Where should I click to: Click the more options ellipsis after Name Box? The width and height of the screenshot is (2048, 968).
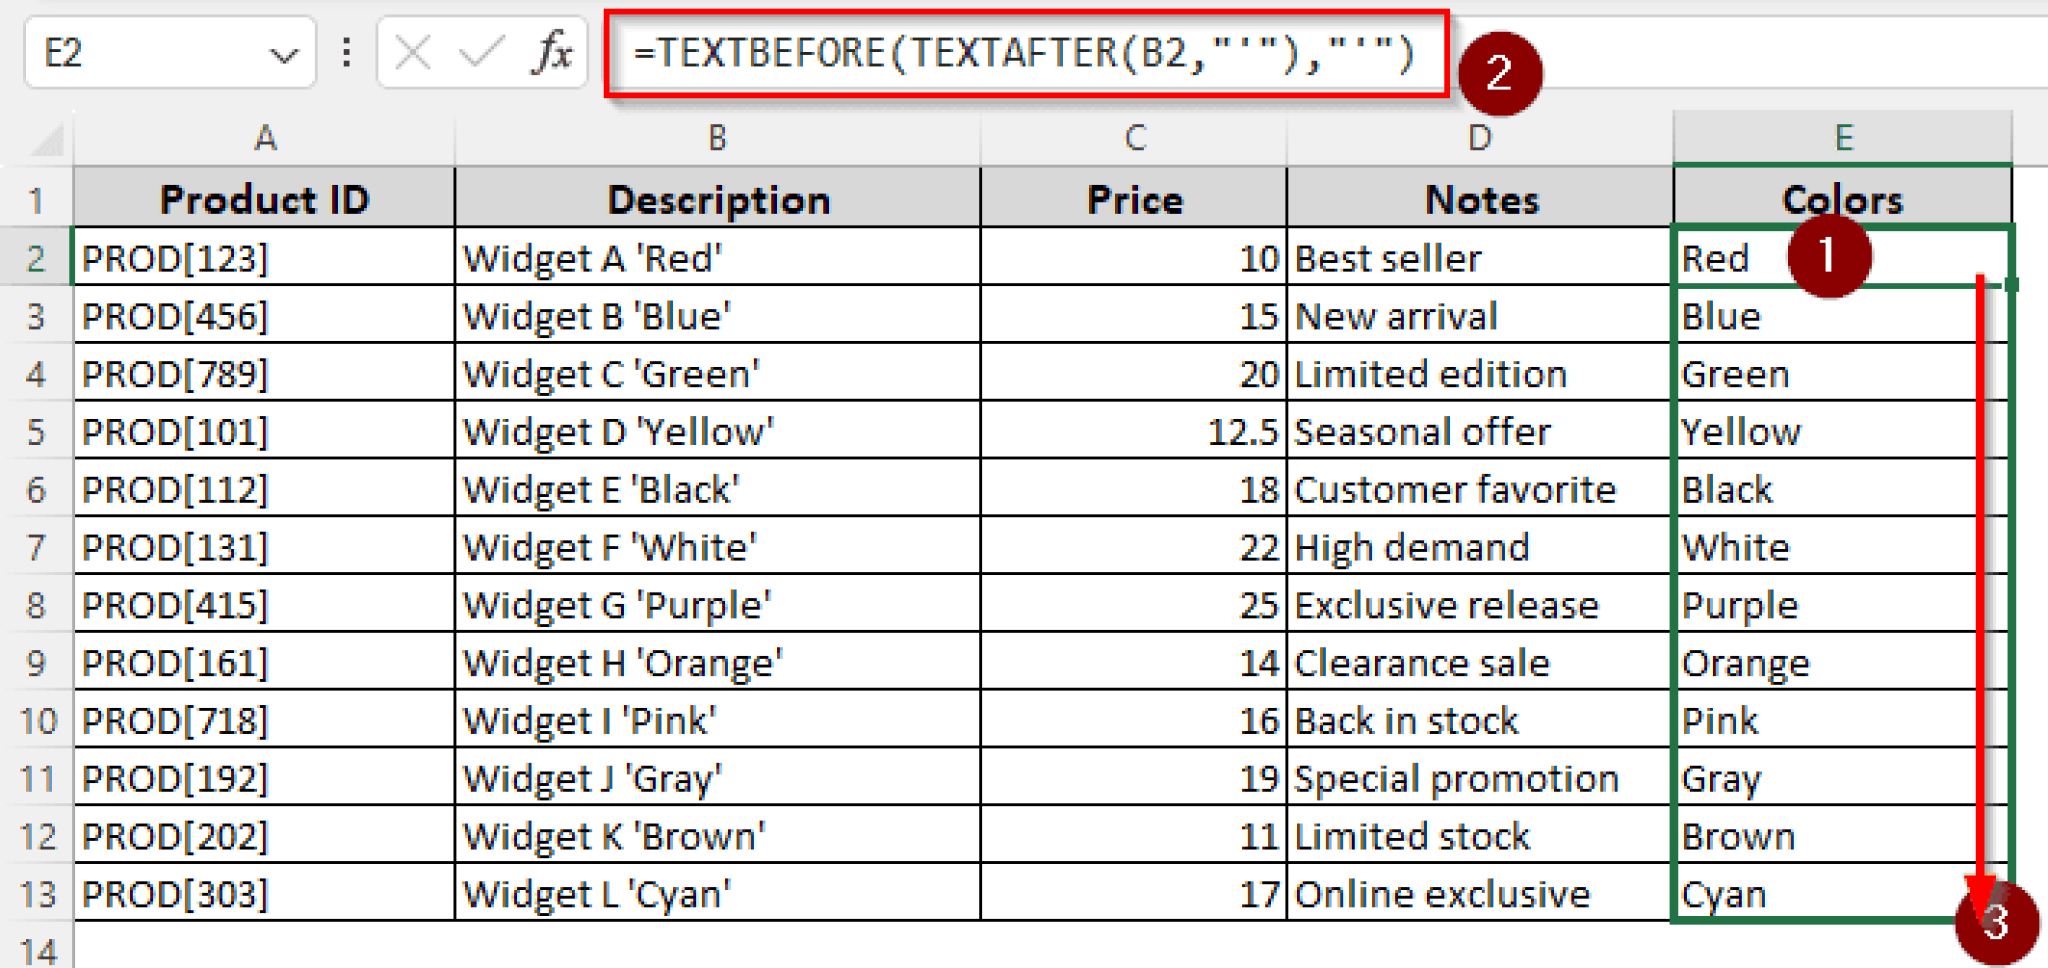click(x=345, y=52)
